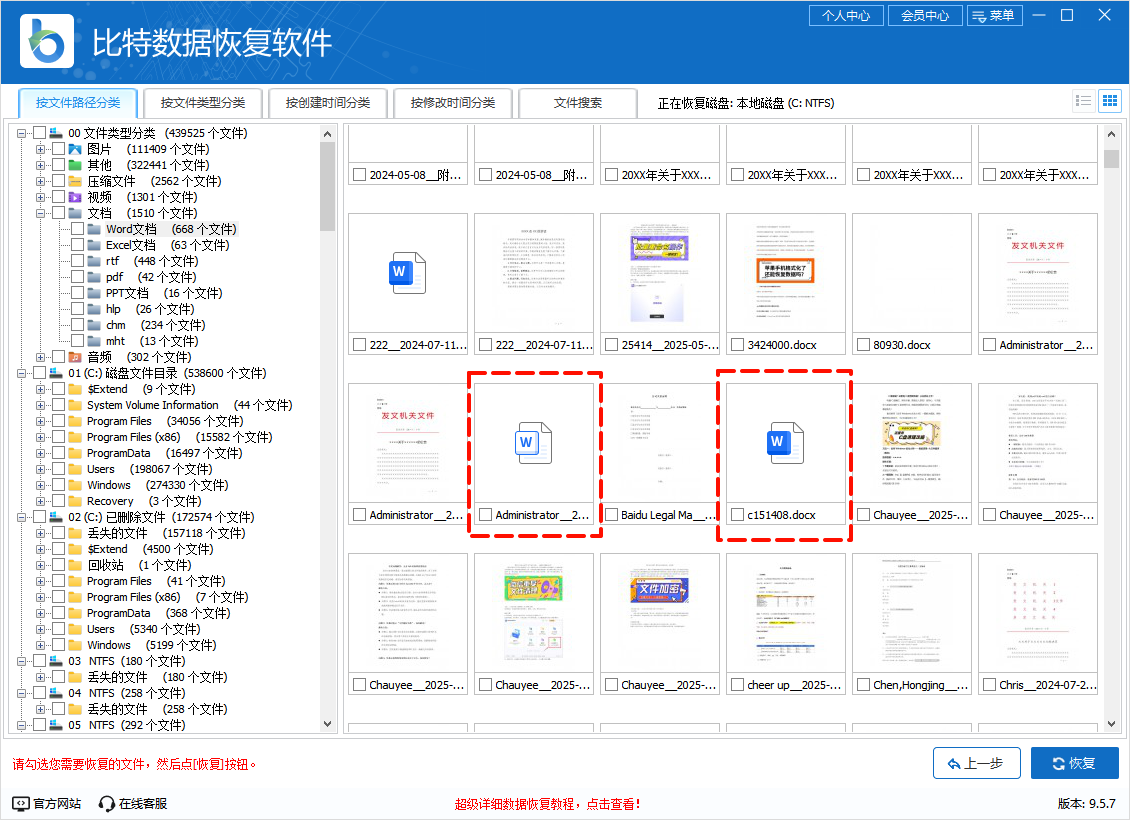Open the 文件搜索 tab
Viewport: 1130px width, 820px height.
coord(578,103)
